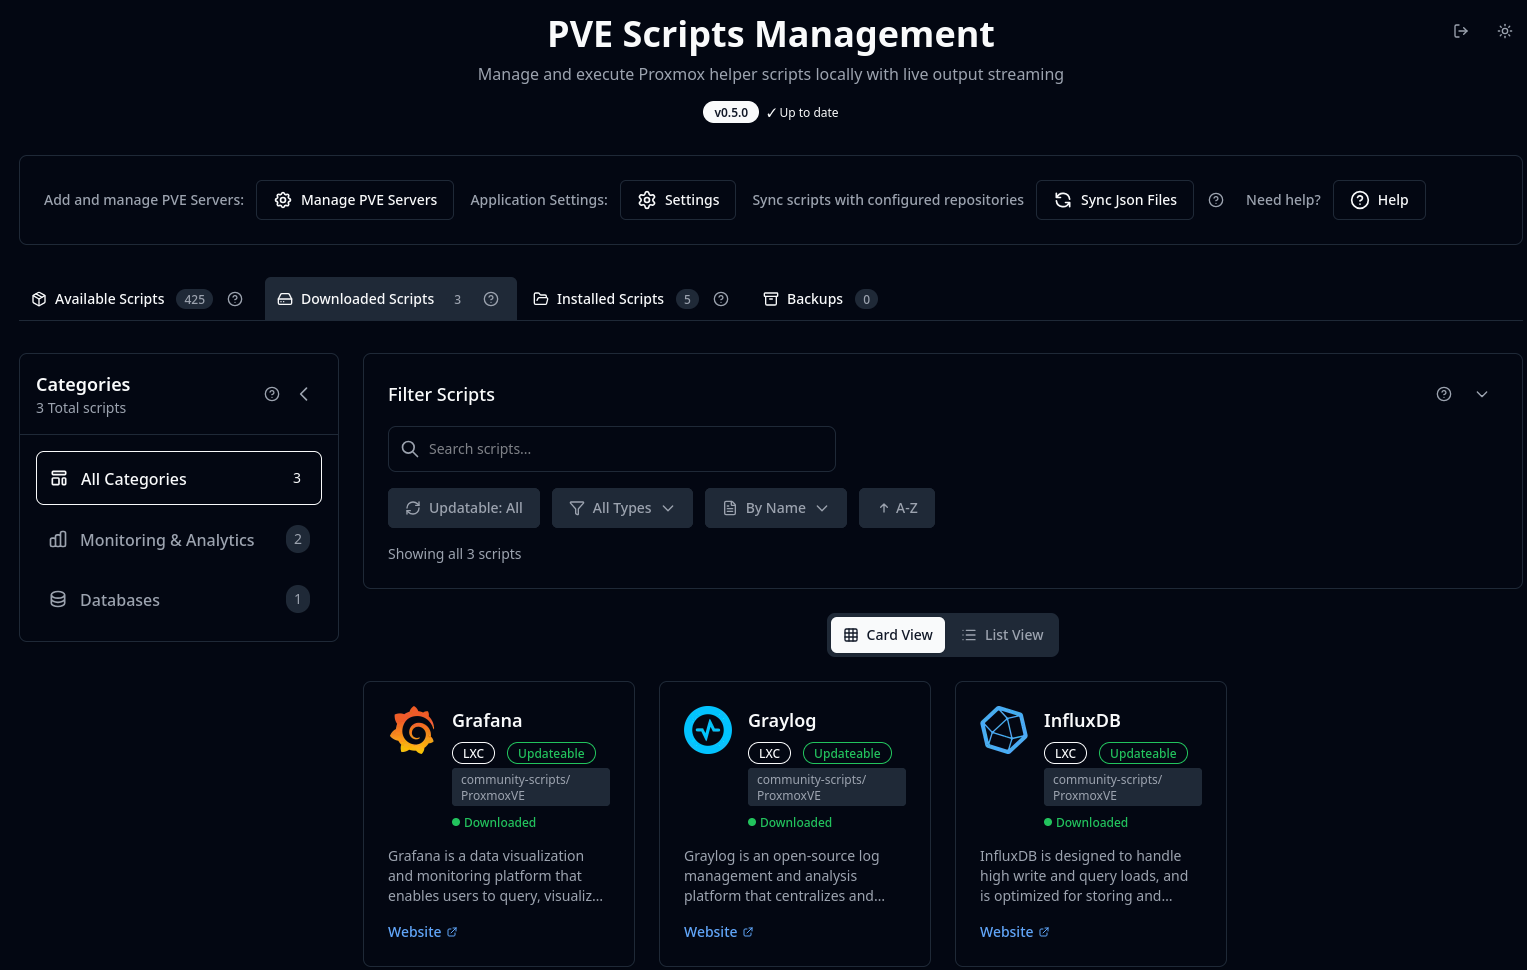Click the InfluxDB logo icon
Screen dimensions: 1527x970
[x=1004, y=730]
